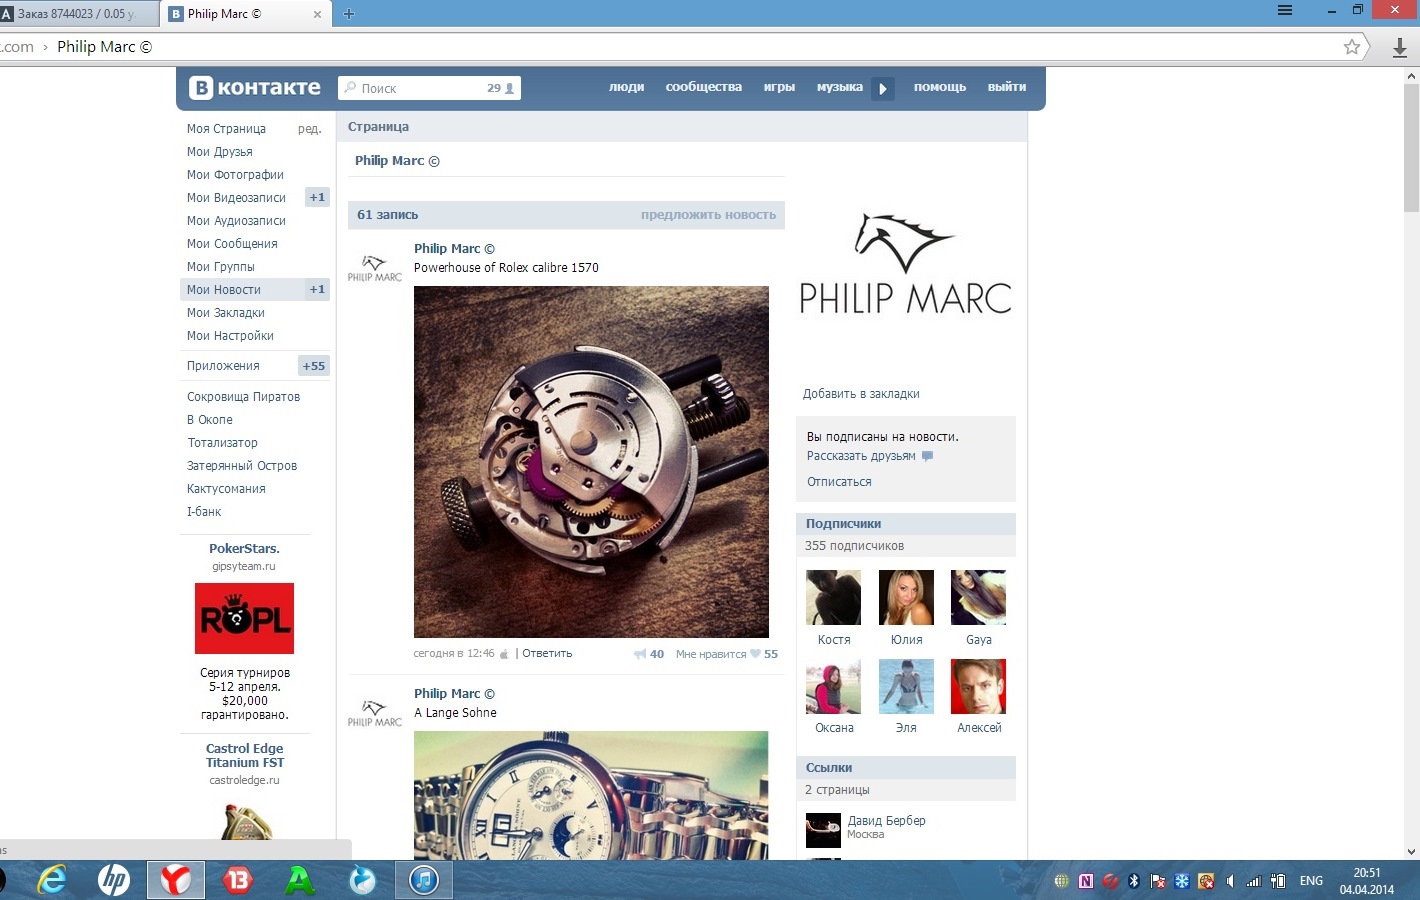Click the battery power tray icon
Screen dimensions: 1420x900
pyautogui.click(x=1278, y=881)
